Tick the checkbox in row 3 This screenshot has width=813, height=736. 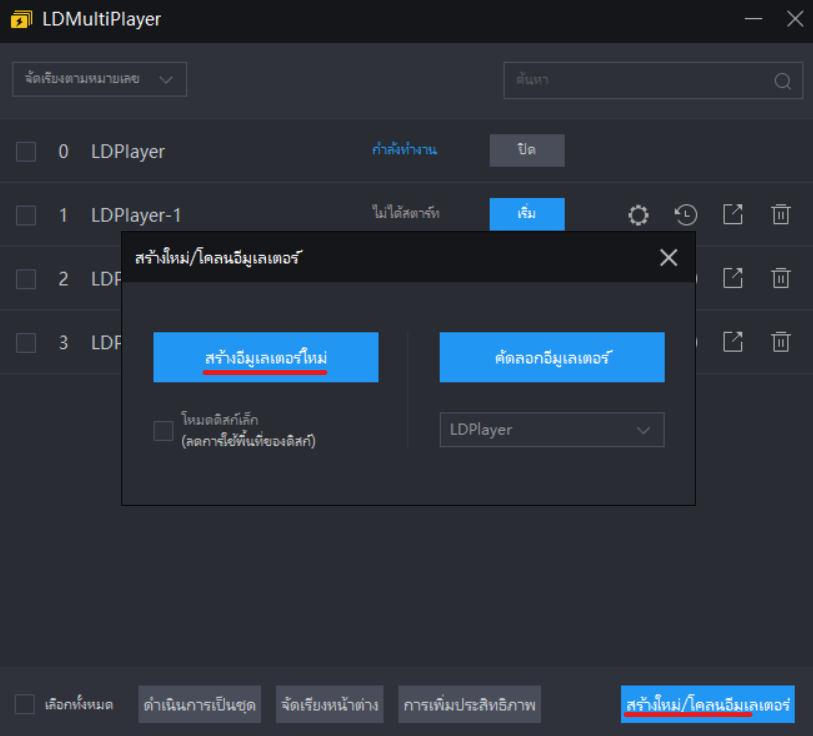pos(26,343)
